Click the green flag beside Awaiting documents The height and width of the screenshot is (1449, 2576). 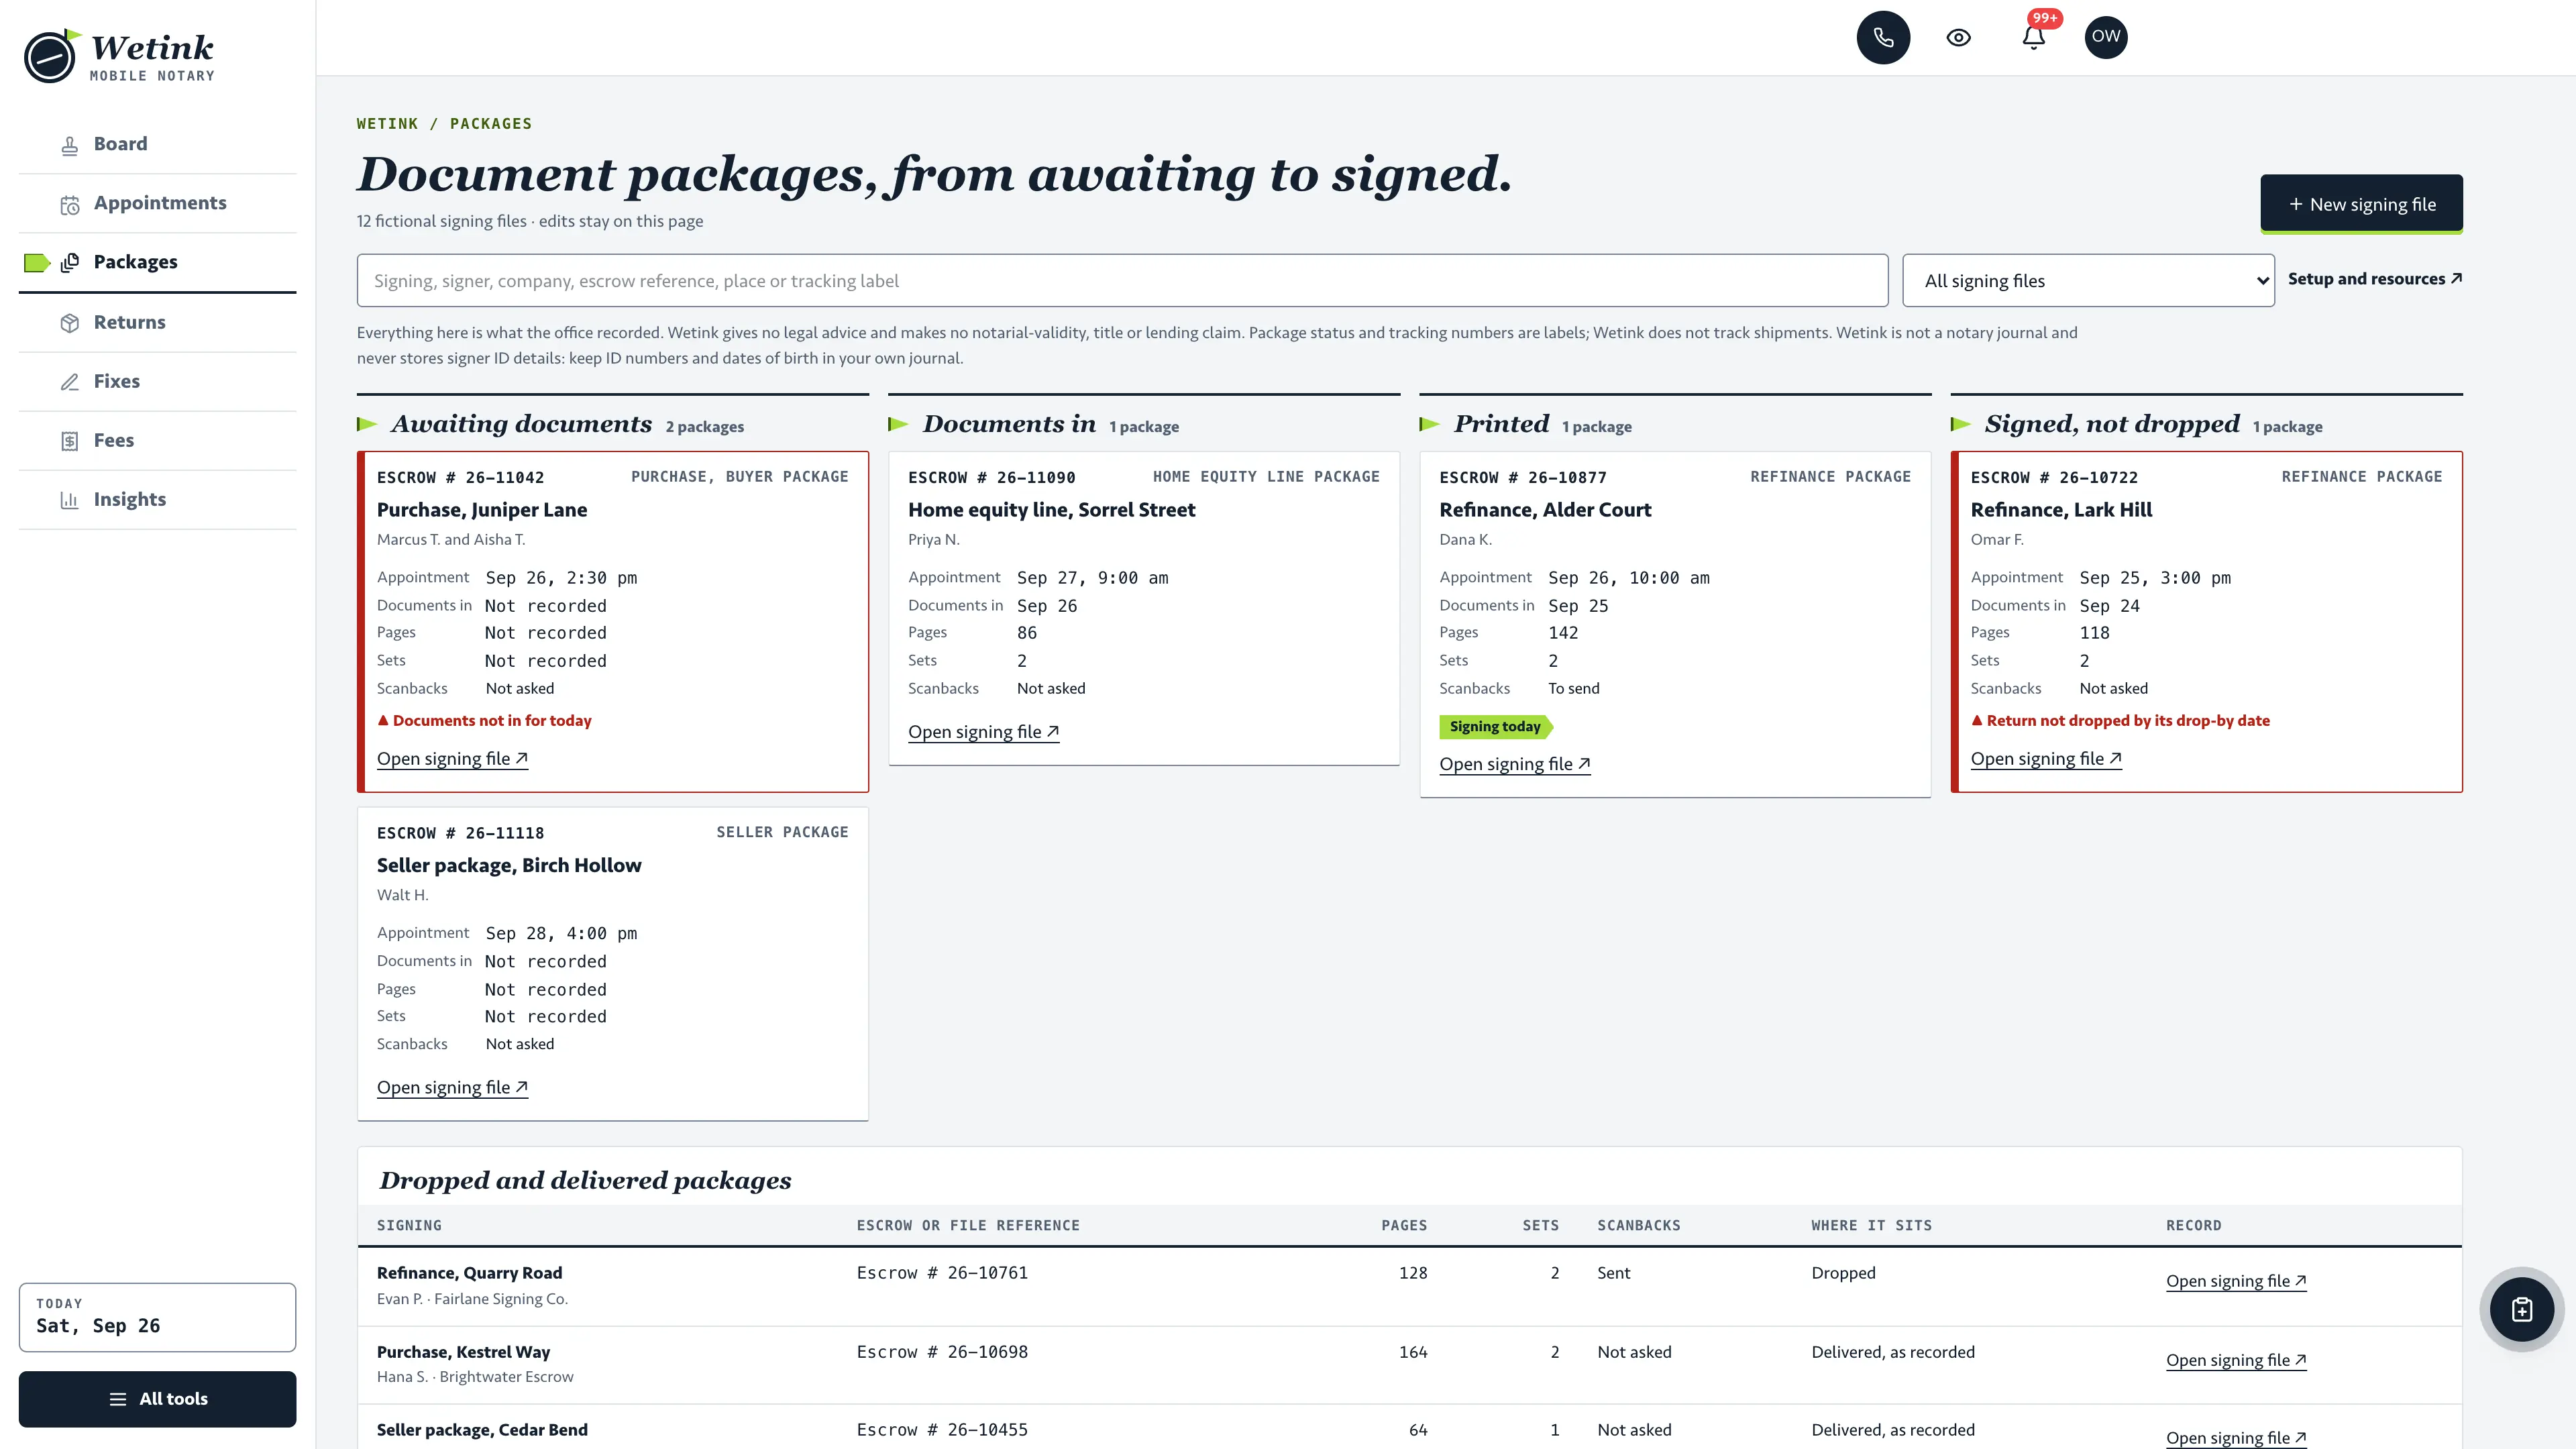[367, 424]
